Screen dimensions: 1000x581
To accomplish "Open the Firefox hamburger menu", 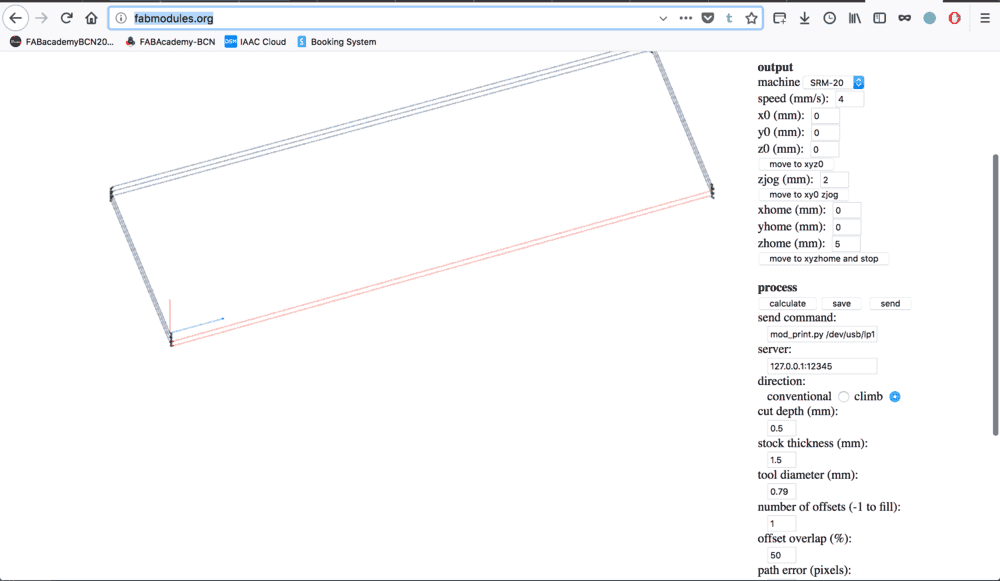I will (985, 18).
